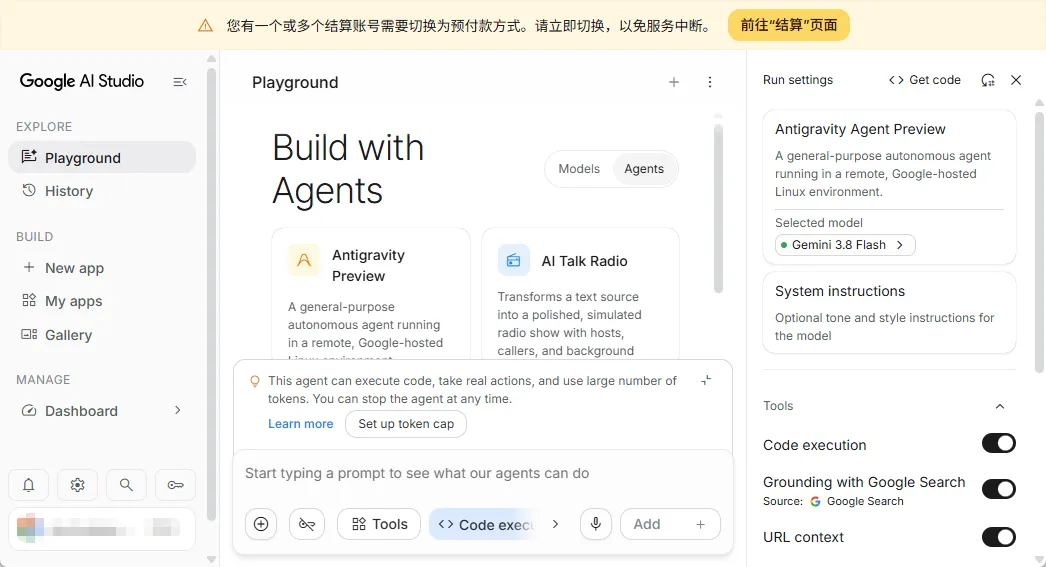Open the notifications bell icon

pyautogui.click(x=29, y=485)
